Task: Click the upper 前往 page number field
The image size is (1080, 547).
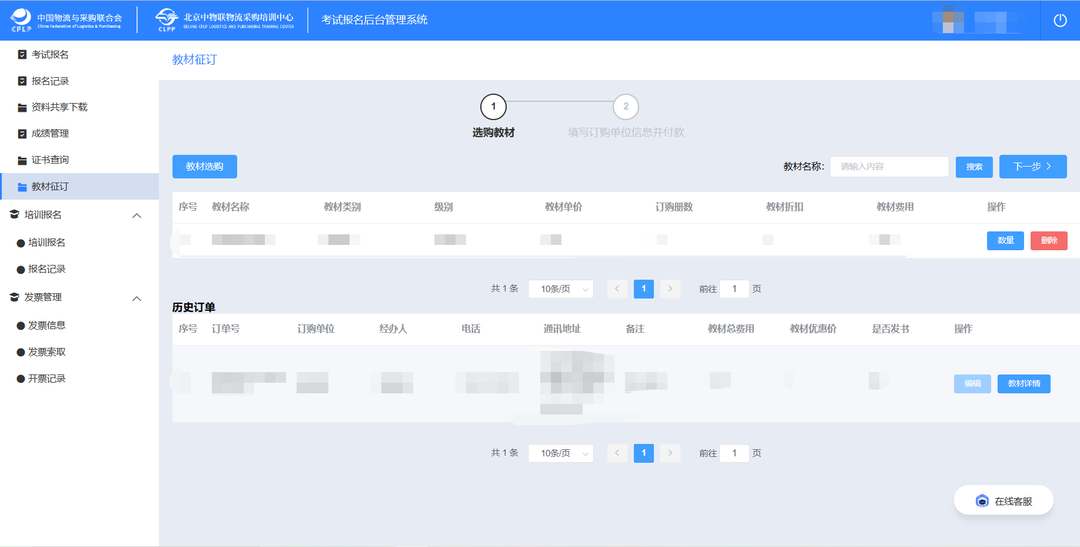Action: 734,289
